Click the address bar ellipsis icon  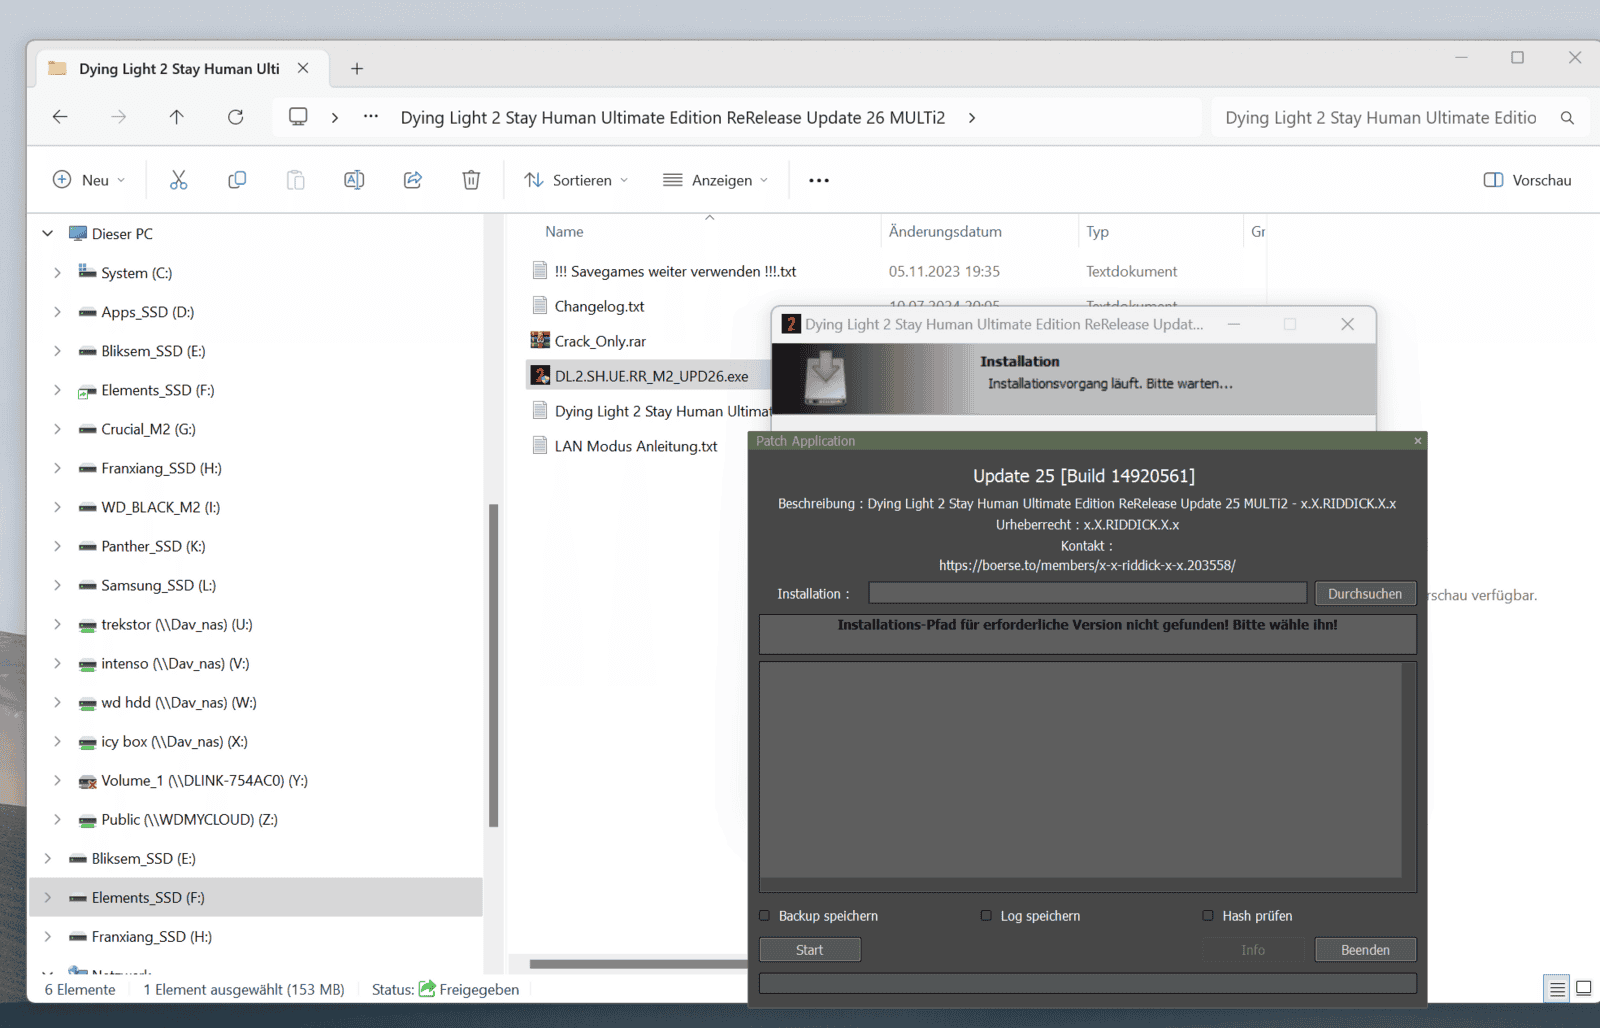(x=371, y=117)
